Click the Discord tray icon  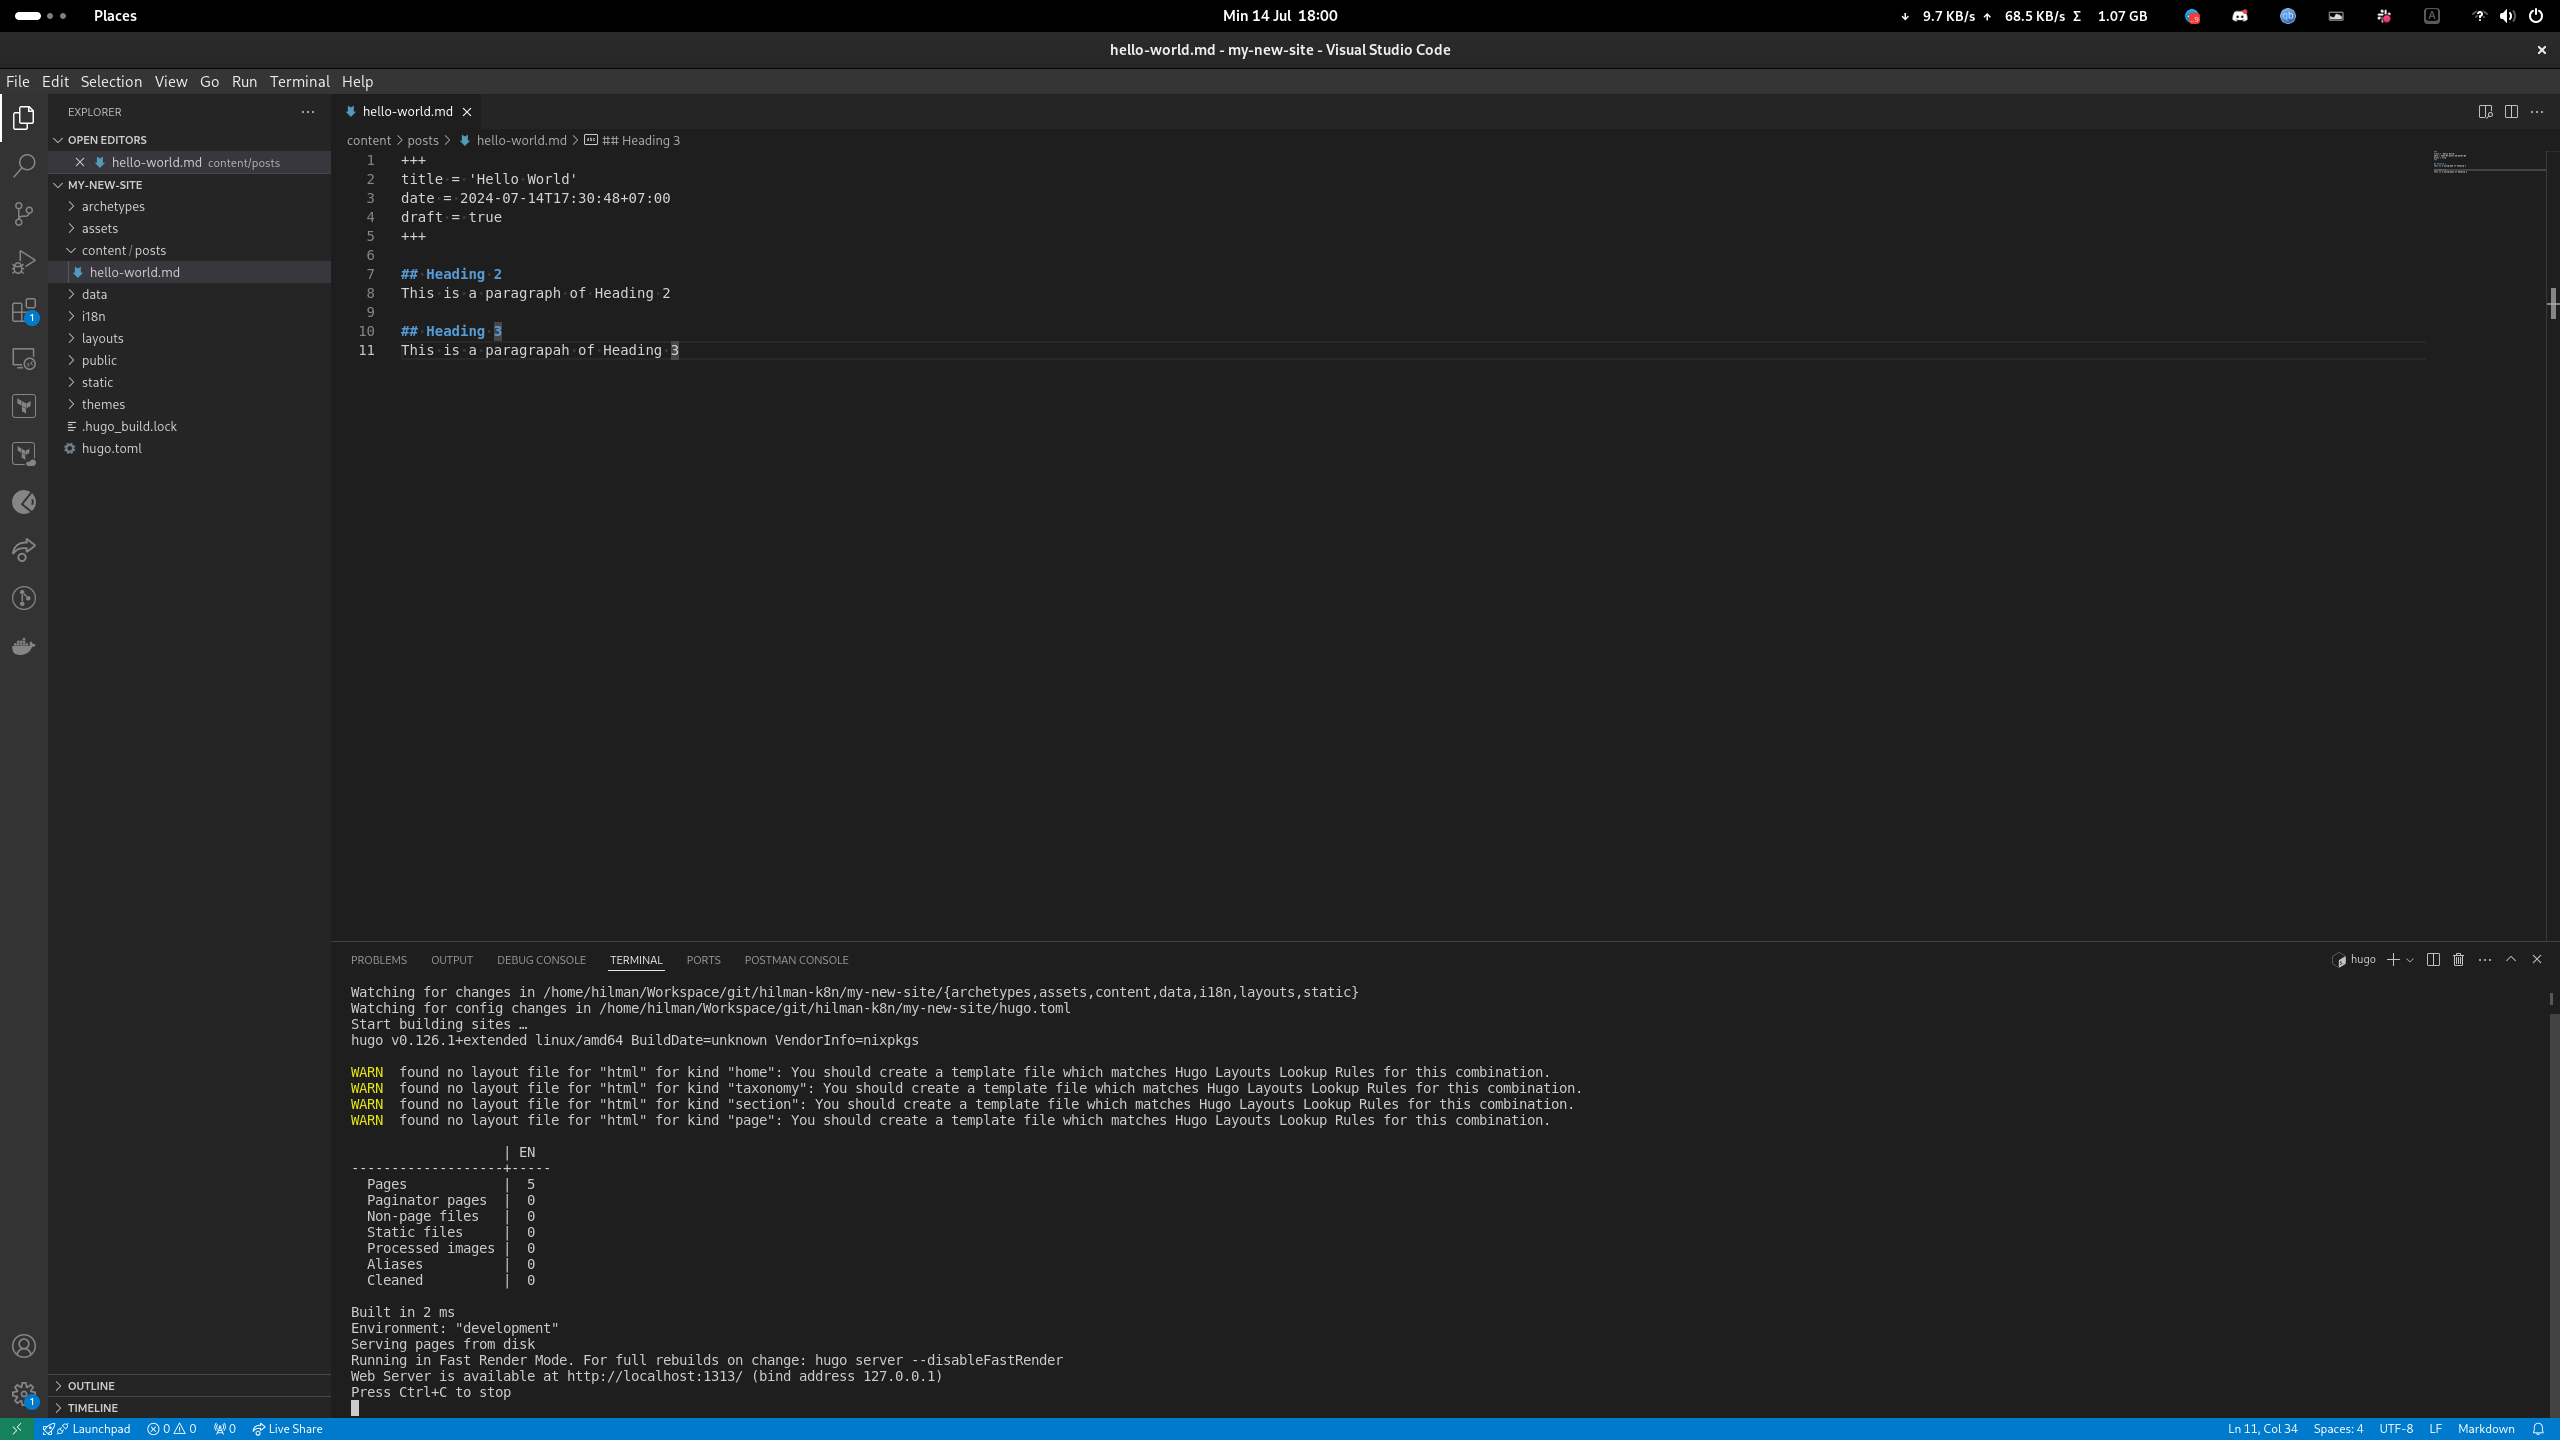pos(2240,16)
